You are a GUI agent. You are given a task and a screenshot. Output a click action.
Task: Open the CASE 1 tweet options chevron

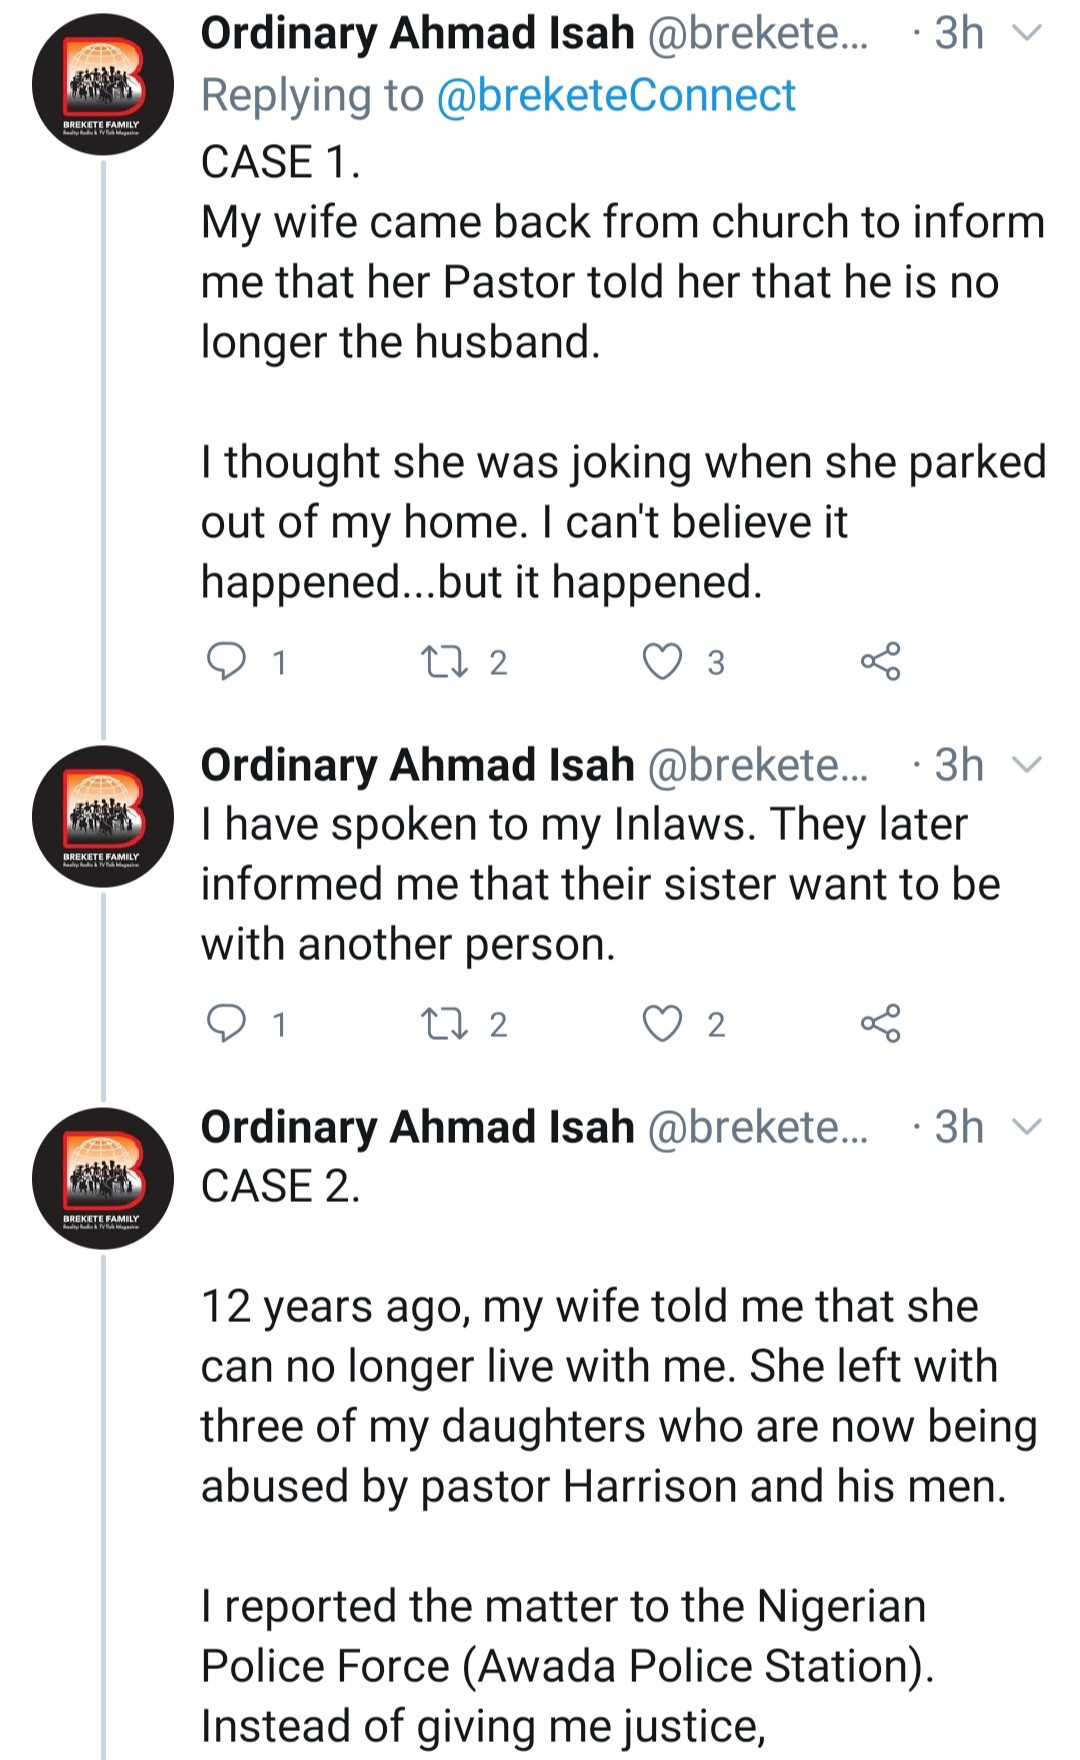1027,34
